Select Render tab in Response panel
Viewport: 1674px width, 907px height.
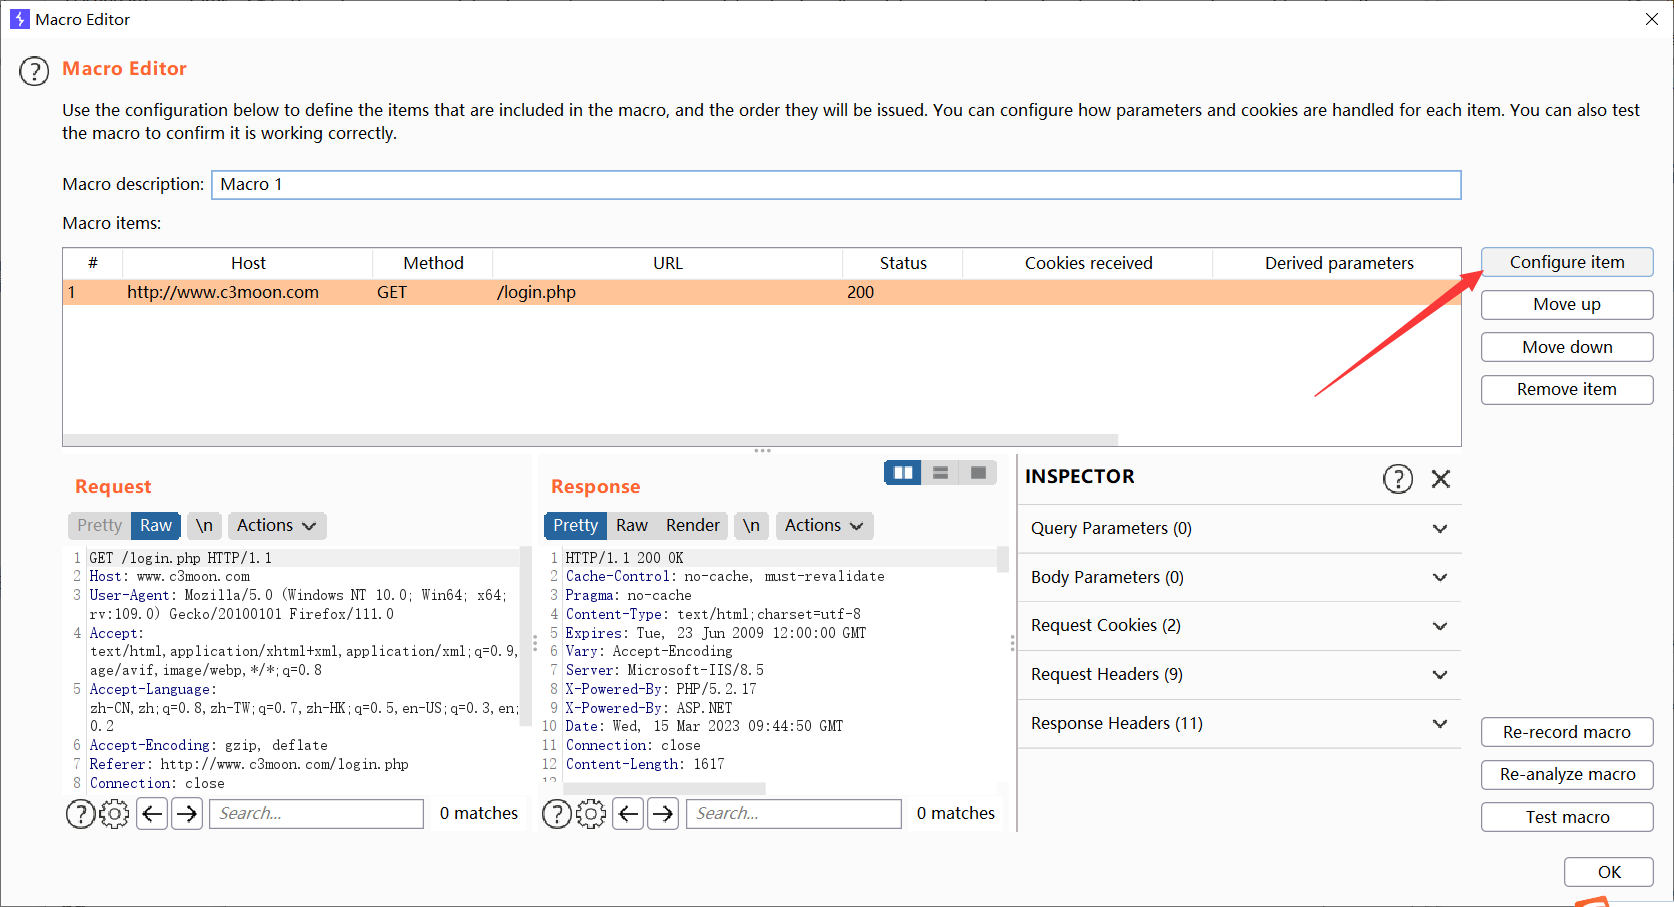coord(693,526)
